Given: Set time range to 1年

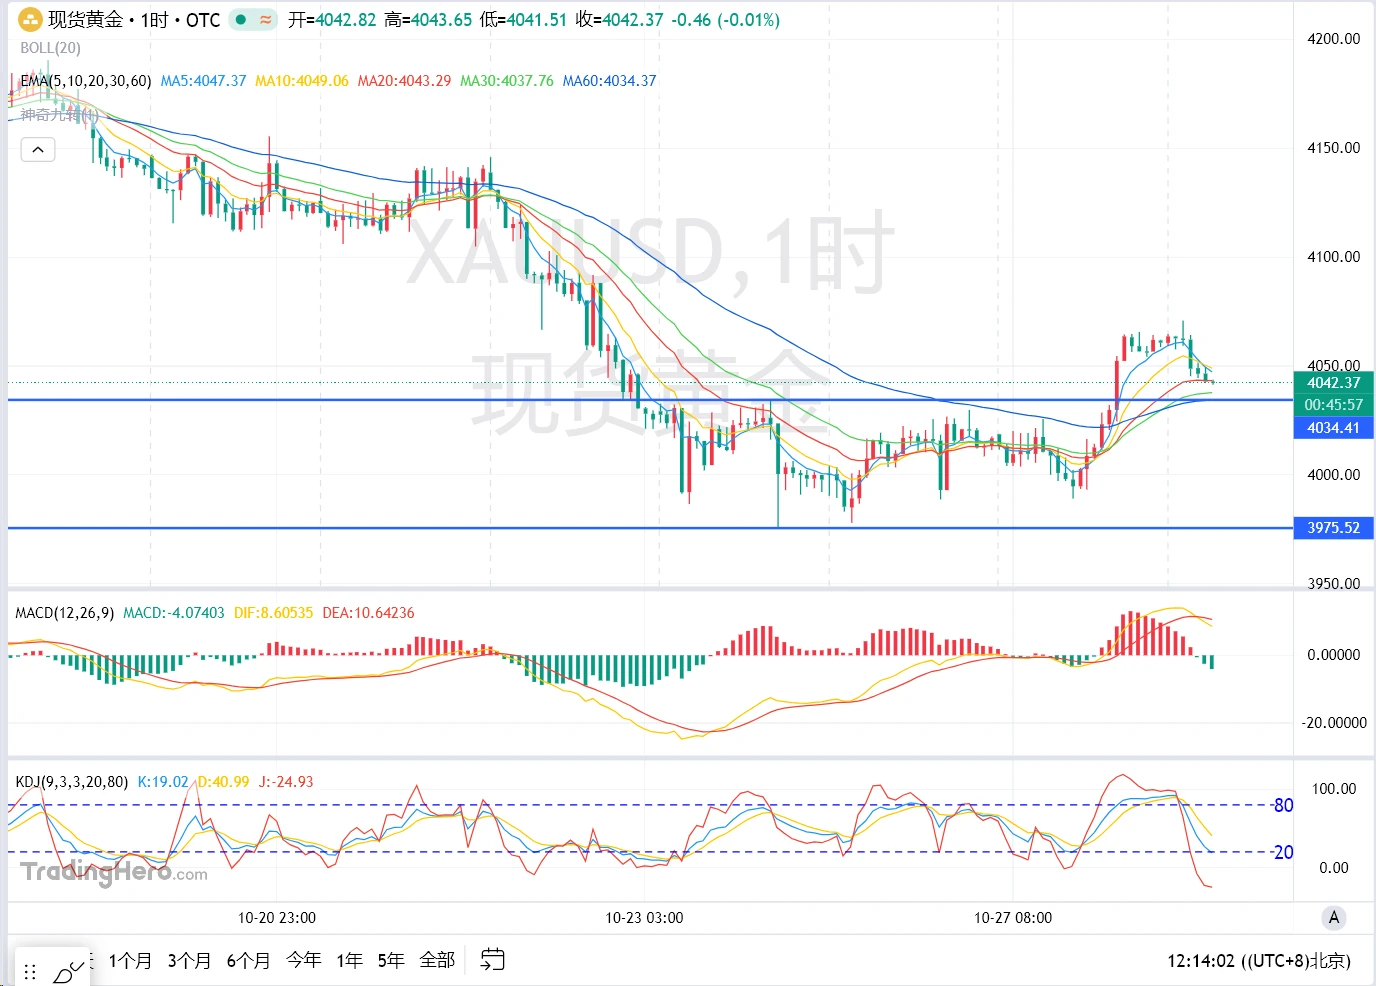Looking at the screenshot, I should [x=349, y=961].
